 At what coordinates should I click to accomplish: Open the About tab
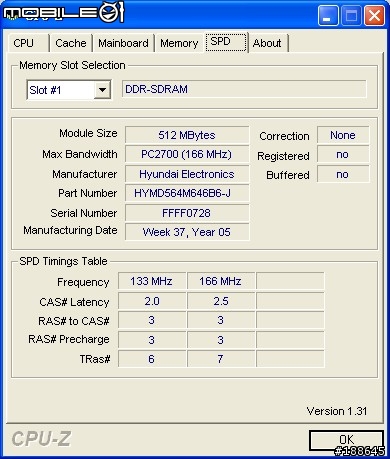click(268, 43)
